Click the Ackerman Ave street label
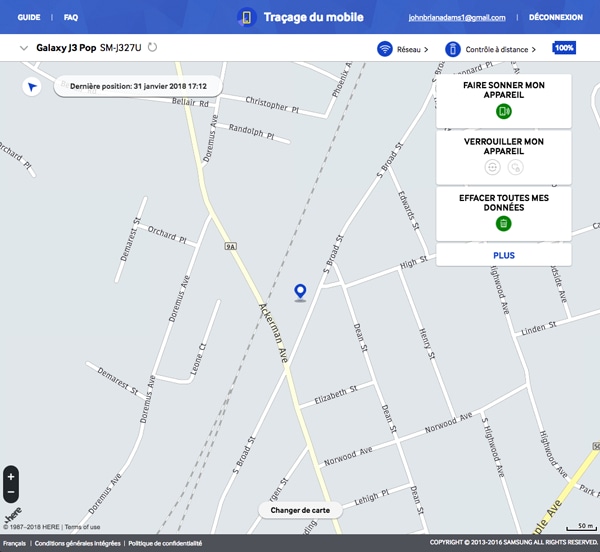The height and width of the screenshot is (552, 600). [x=273, y=333]
